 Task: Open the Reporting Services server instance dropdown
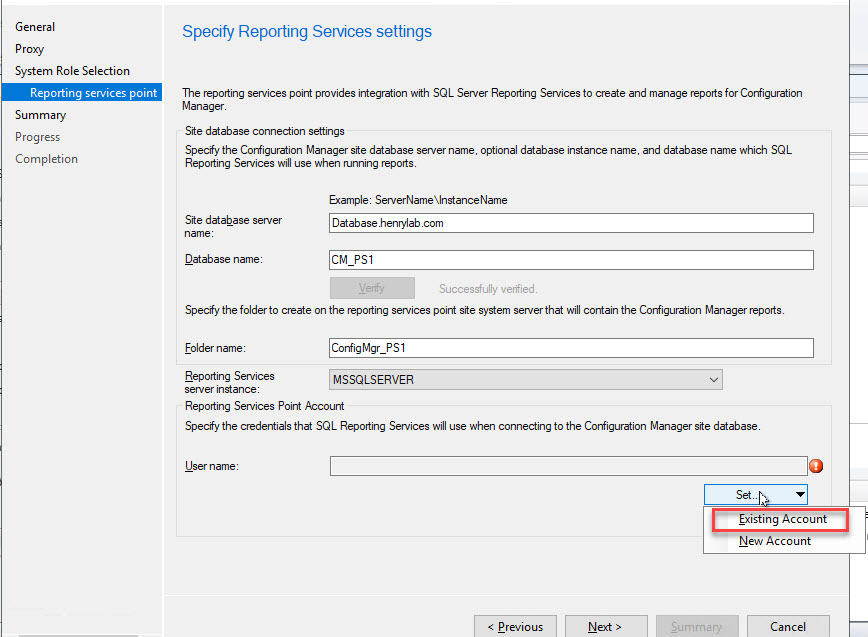tap(525, 380)
